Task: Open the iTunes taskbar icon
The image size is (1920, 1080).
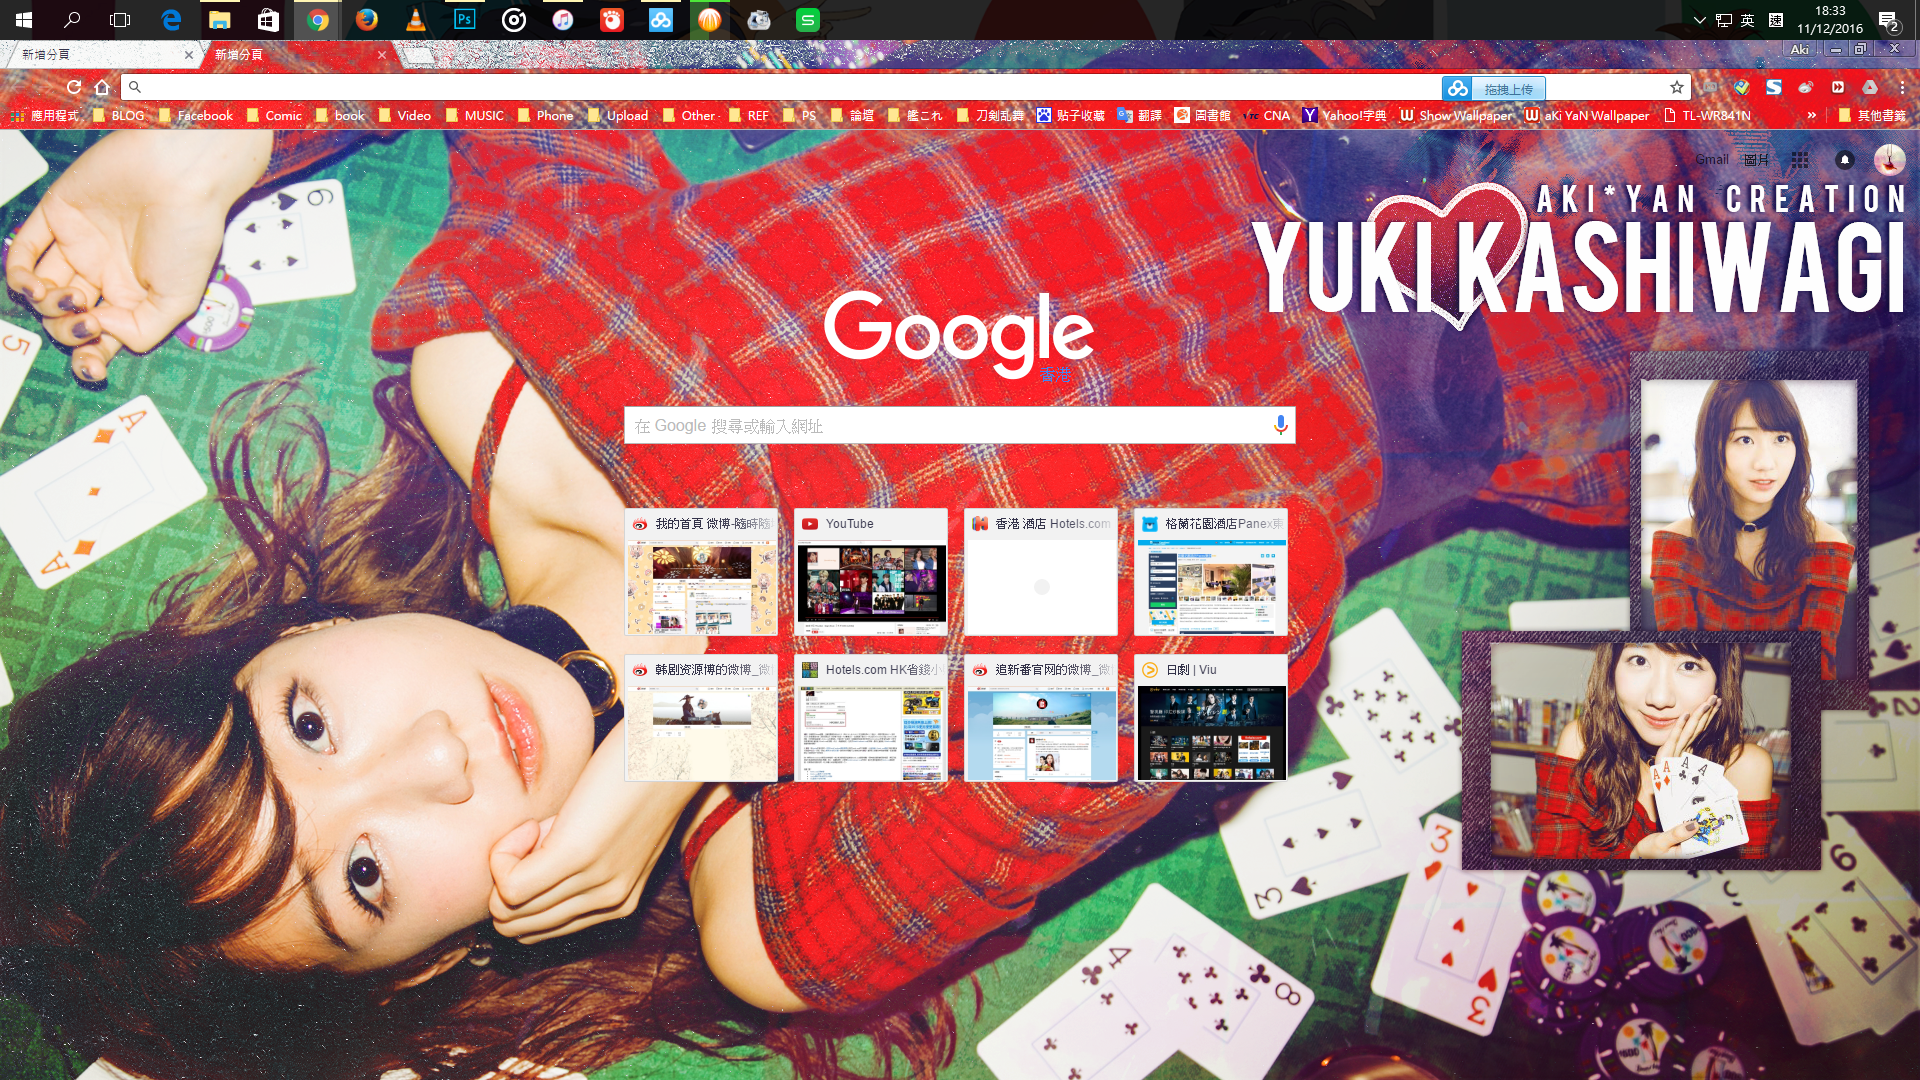Action: pyautogui.click(x=562, y=20)
